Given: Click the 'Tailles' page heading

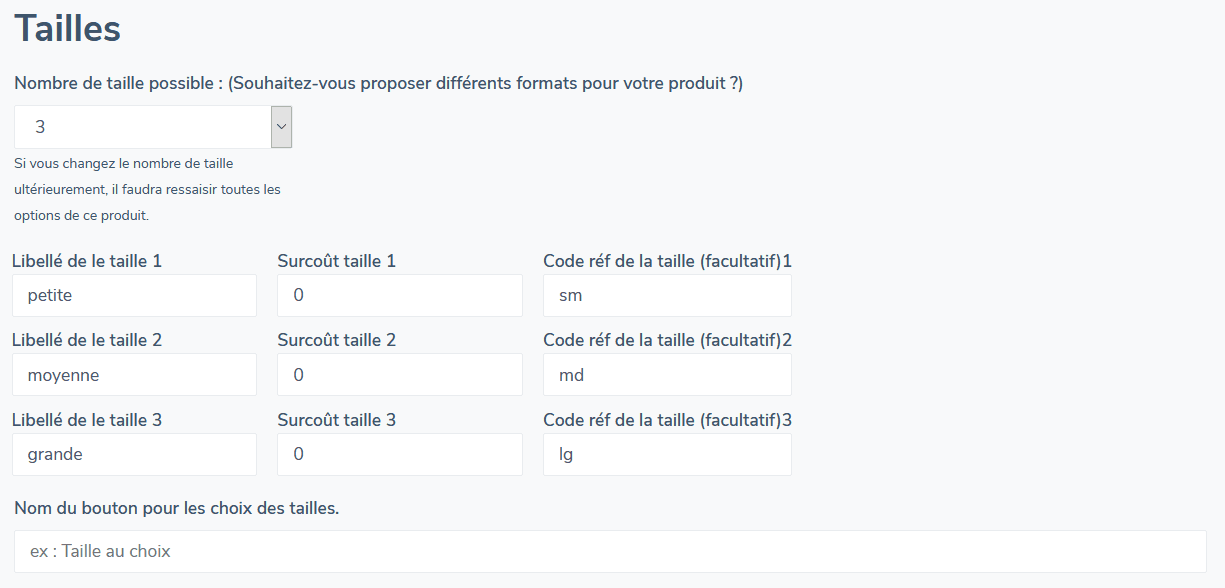Looking at the screenshot, I should click(x=66, y=28).
